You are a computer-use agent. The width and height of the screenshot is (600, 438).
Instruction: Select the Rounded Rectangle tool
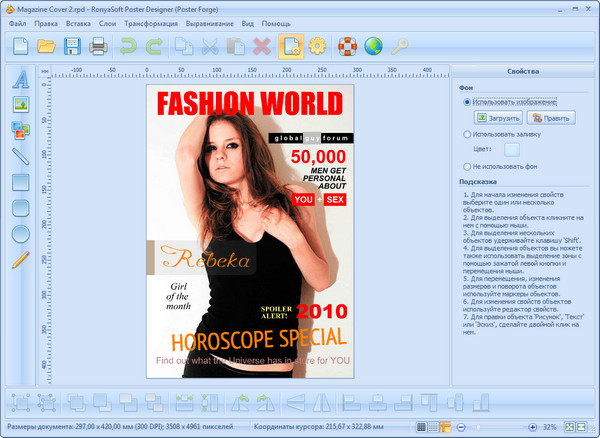point(20,208)
